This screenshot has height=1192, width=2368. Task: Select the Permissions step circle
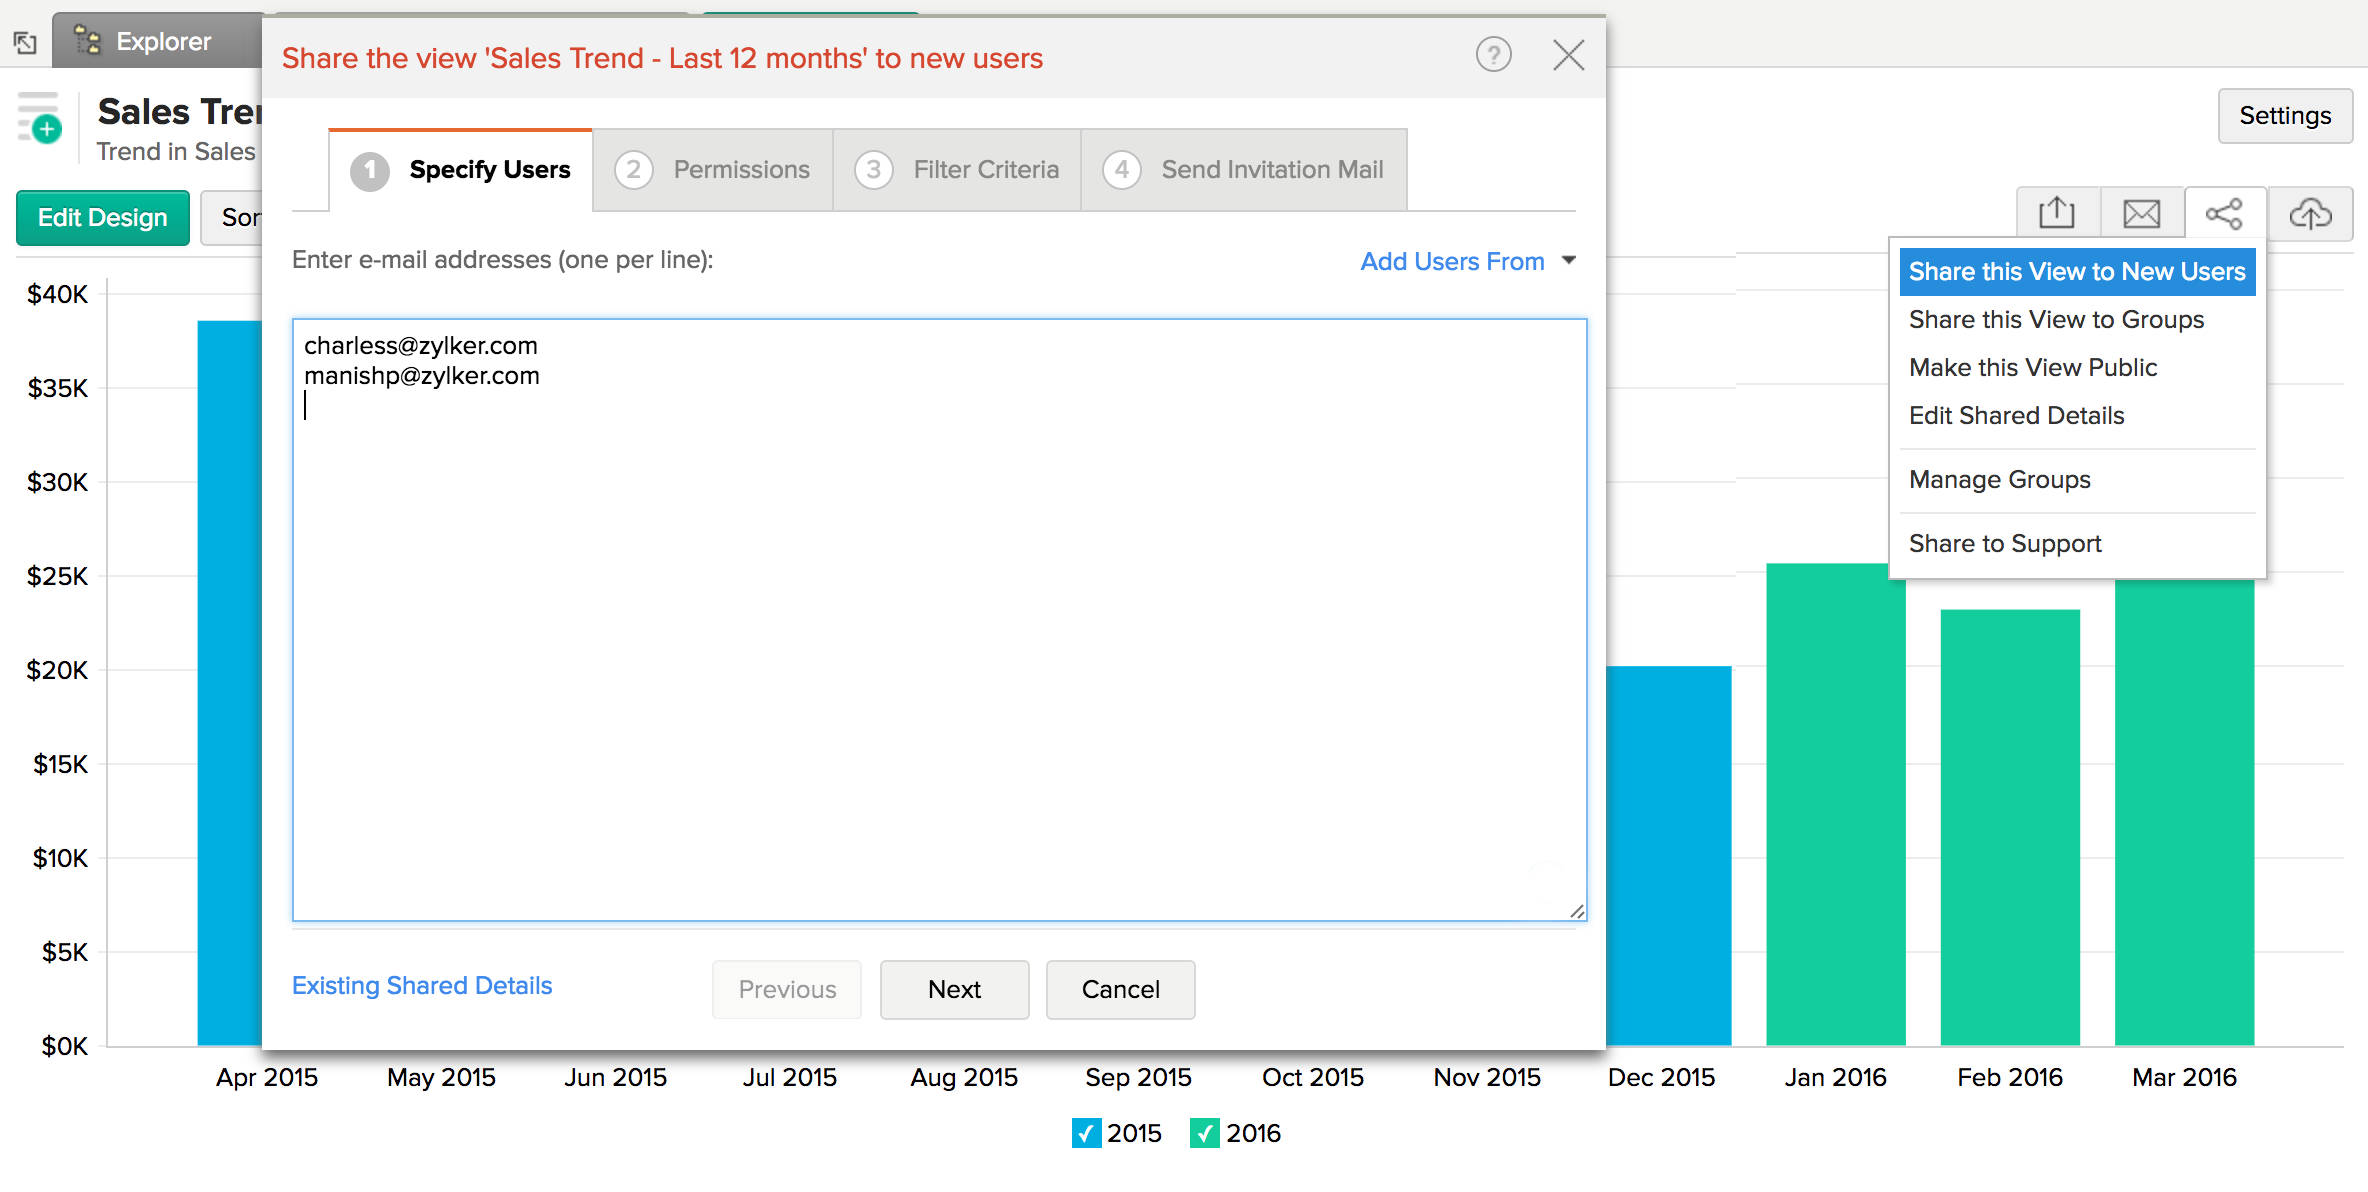click(x=633, y=170)
